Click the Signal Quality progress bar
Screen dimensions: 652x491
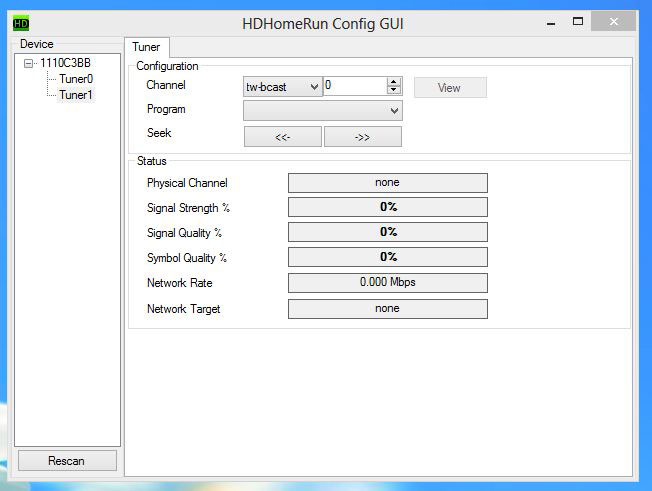click(x=388, y=232)
